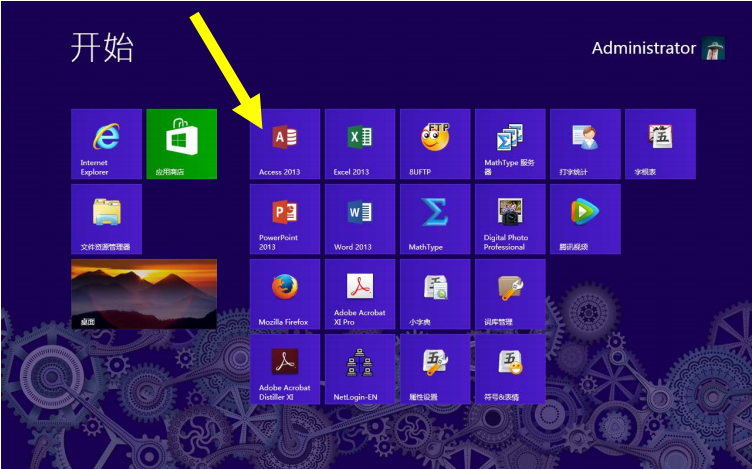Open the 属性设置 settings tile
Screen dimensions: 752x469
[x=435, y=369]
